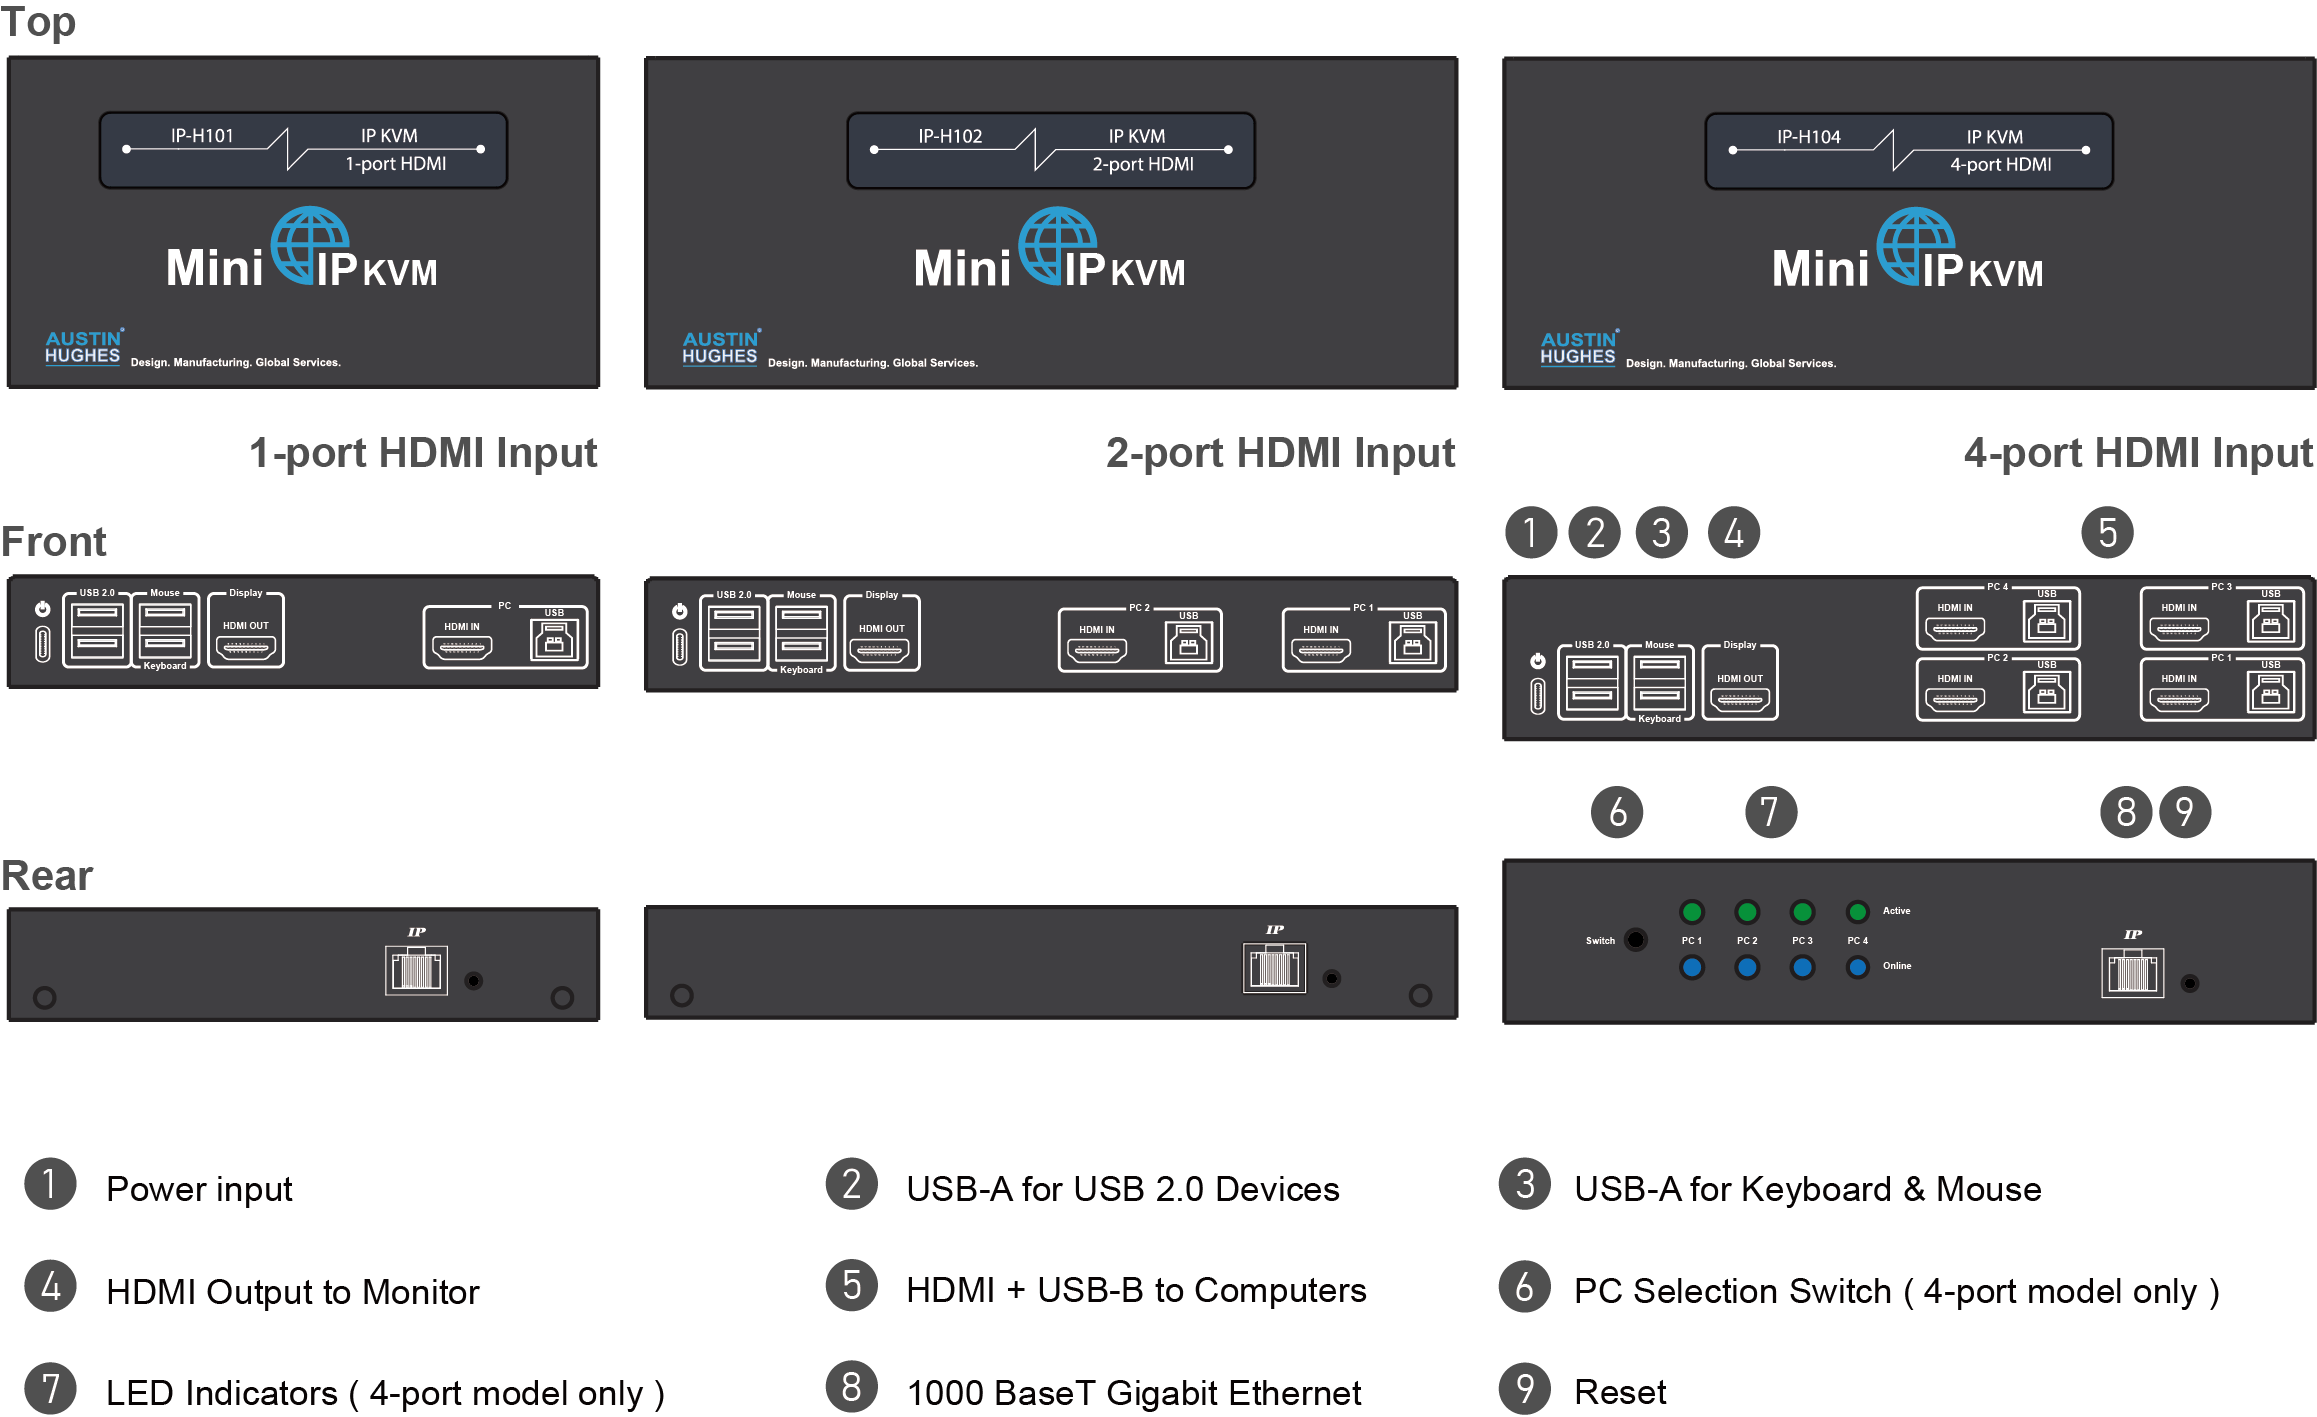Click the HDMI OUT port on the 4-port front panel

pos(1740,700)
